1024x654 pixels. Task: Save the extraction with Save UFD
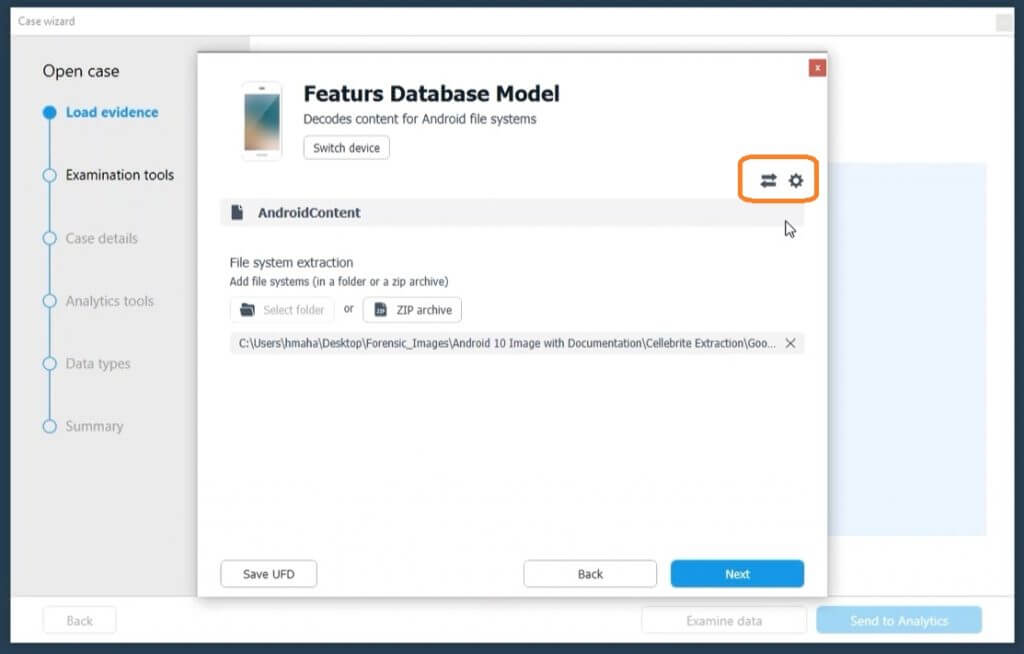[268, 574]
